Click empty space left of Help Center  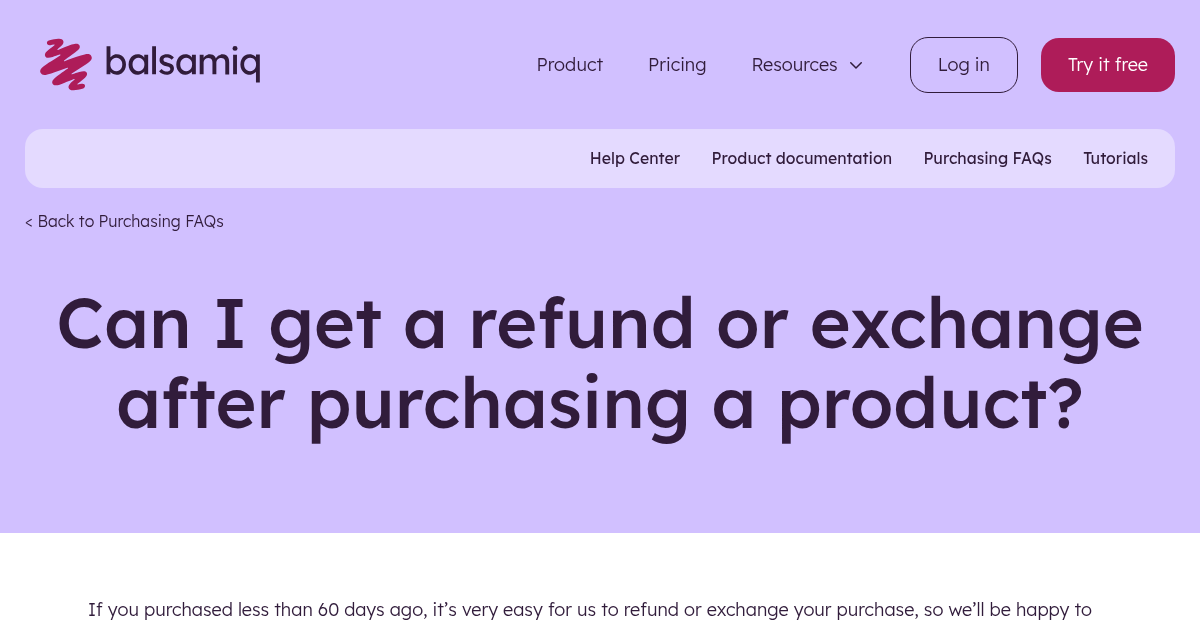[300, 158]
